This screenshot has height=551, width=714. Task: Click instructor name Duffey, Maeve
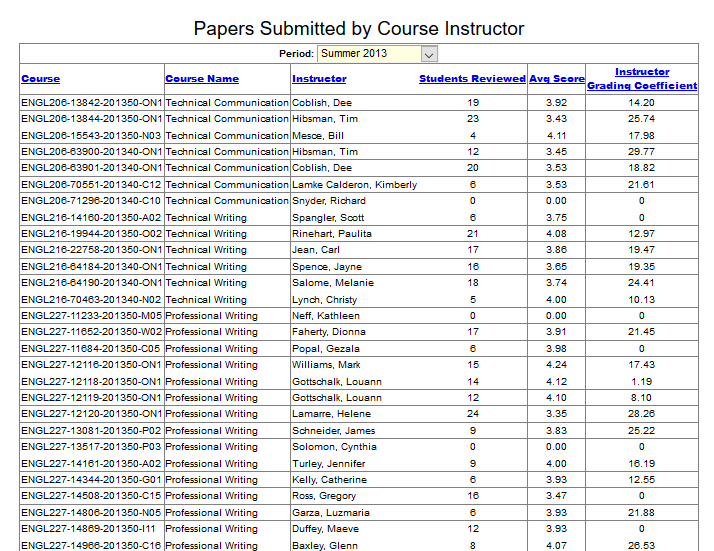pos(325,529)
